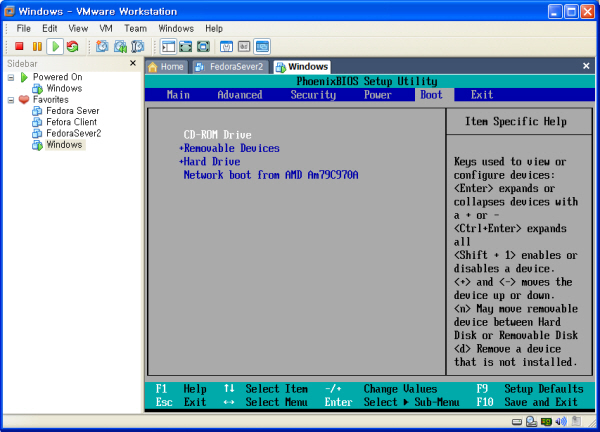
Task: Click the CD-ROM device status icon
Action: coord(531,422)
